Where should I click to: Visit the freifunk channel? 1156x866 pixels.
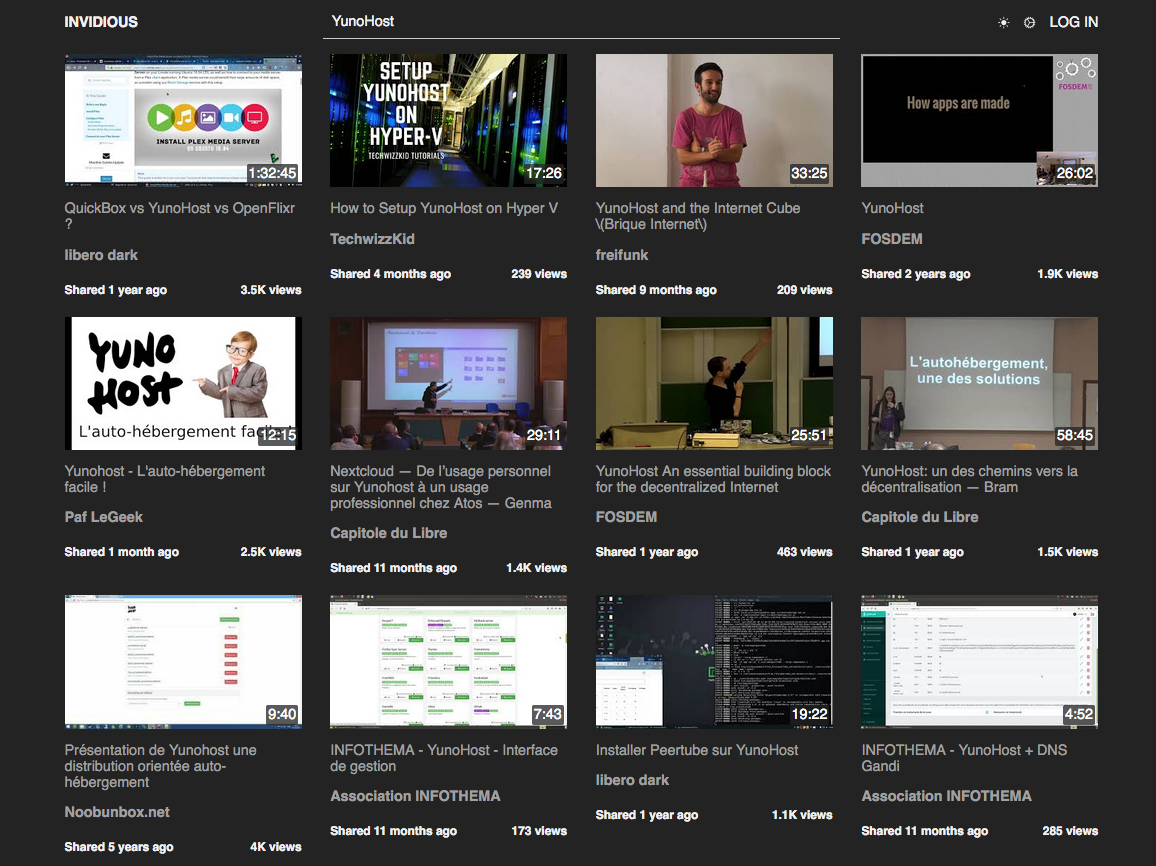pos(621,255)
